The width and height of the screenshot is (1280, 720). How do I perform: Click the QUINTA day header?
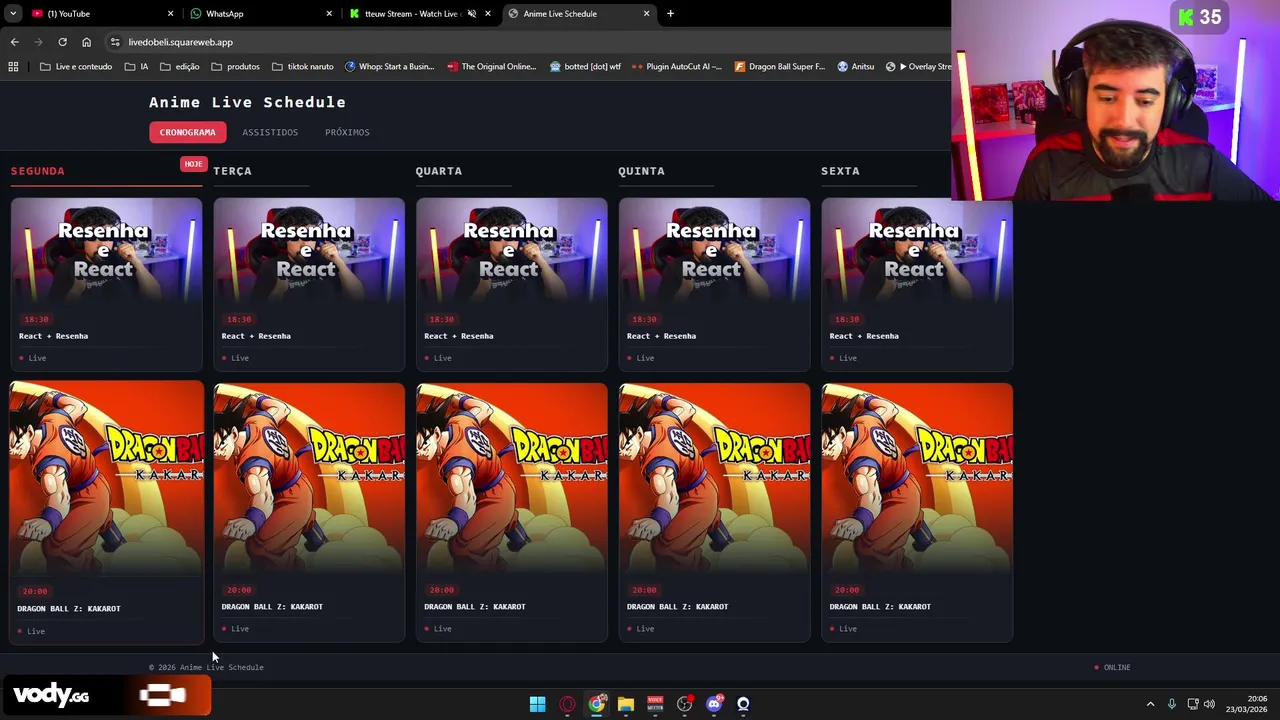(641, 171)
